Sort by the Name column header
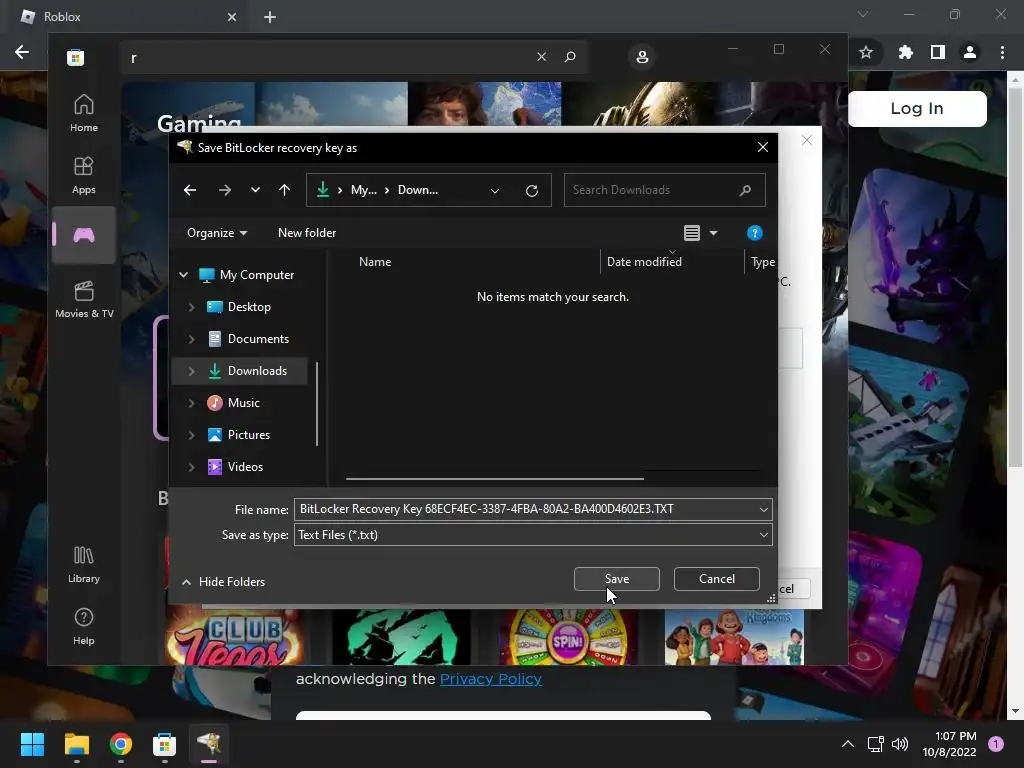The width and height of the screenshot is (1024, 768). (375, 262)
